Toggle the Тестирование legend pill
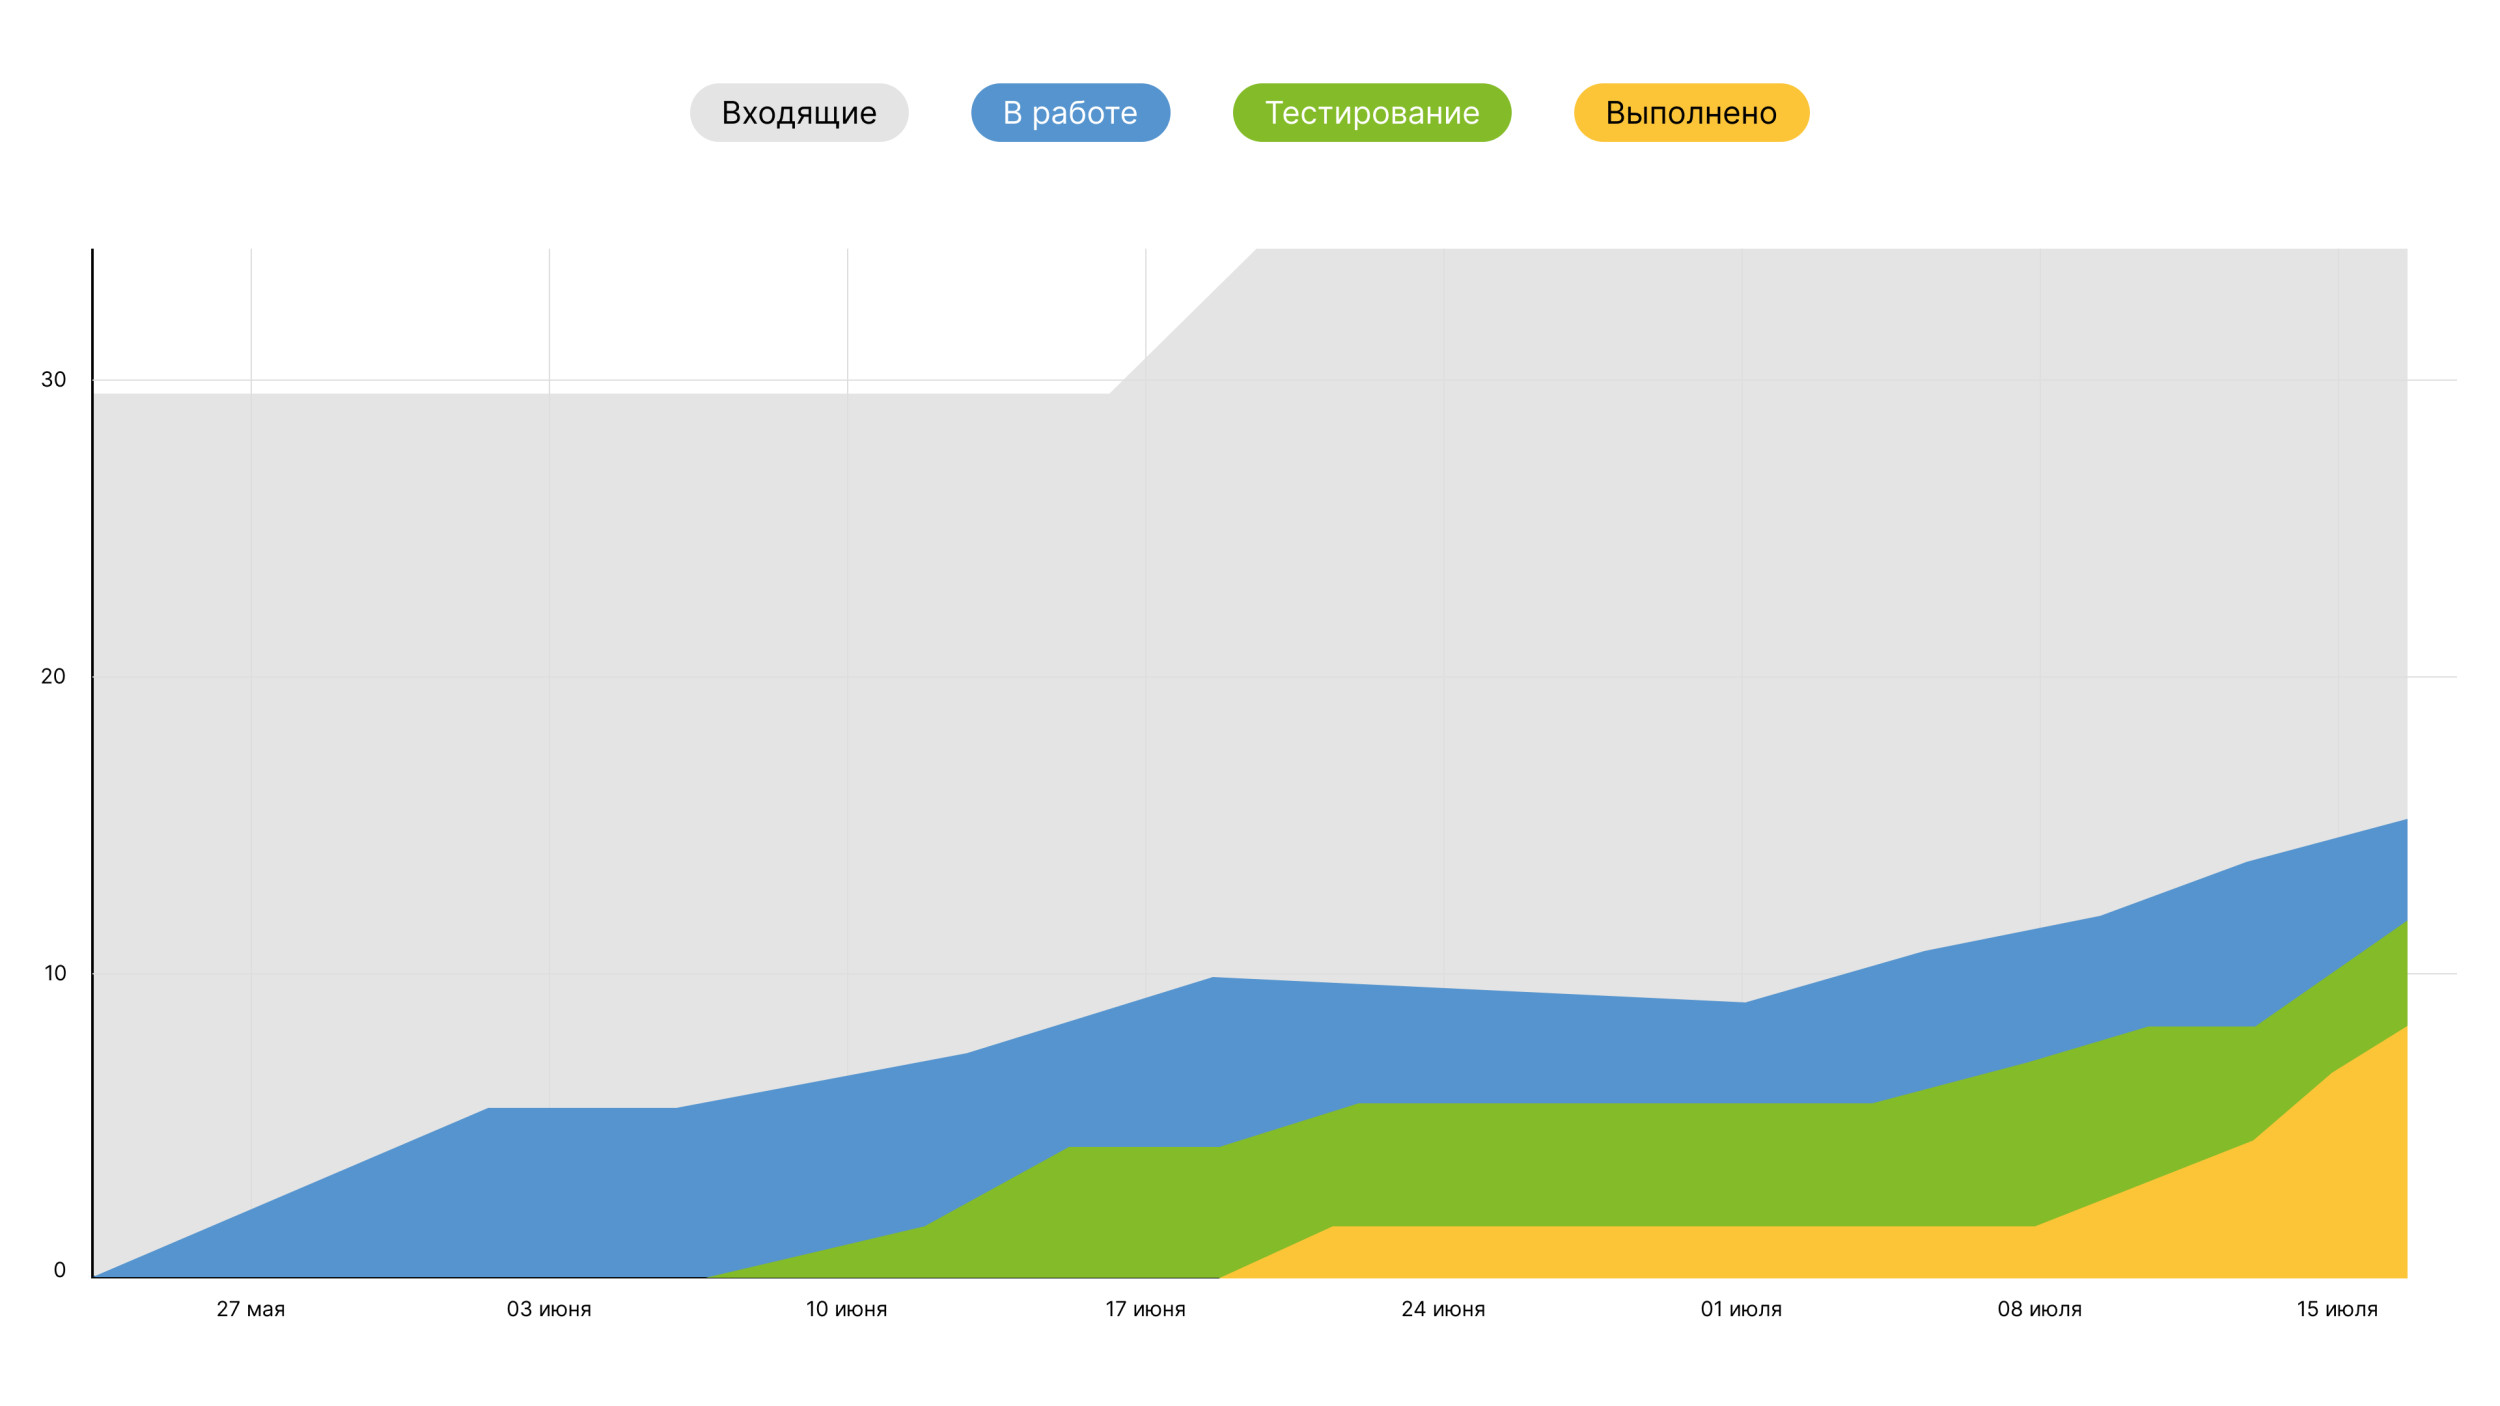The height and width of the screenshot is (1406, 2500). point(1371,113)
